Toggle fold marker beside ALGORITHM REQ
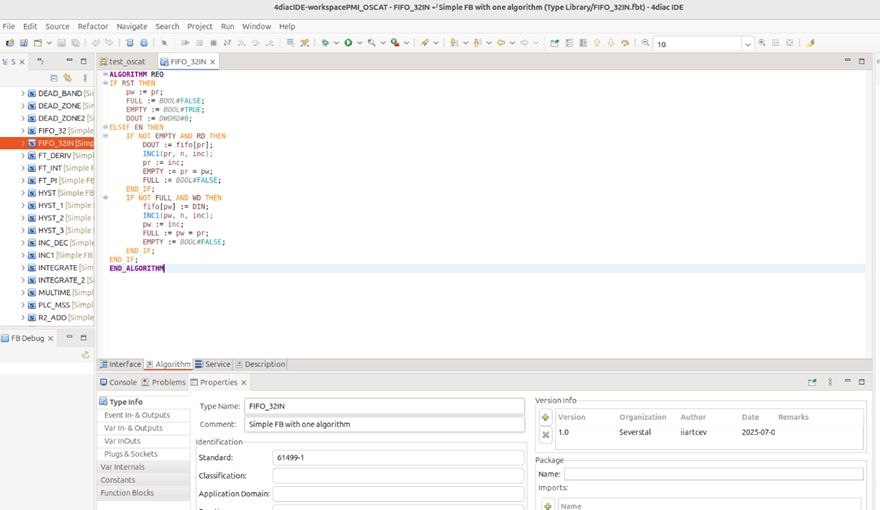 pyautogui.click(x=106, y=74)
